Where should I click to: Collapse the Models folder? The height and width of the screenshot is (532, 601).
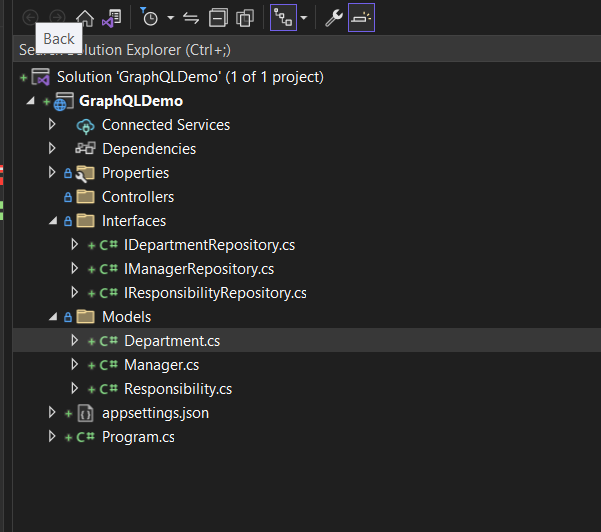click(53, 317)
